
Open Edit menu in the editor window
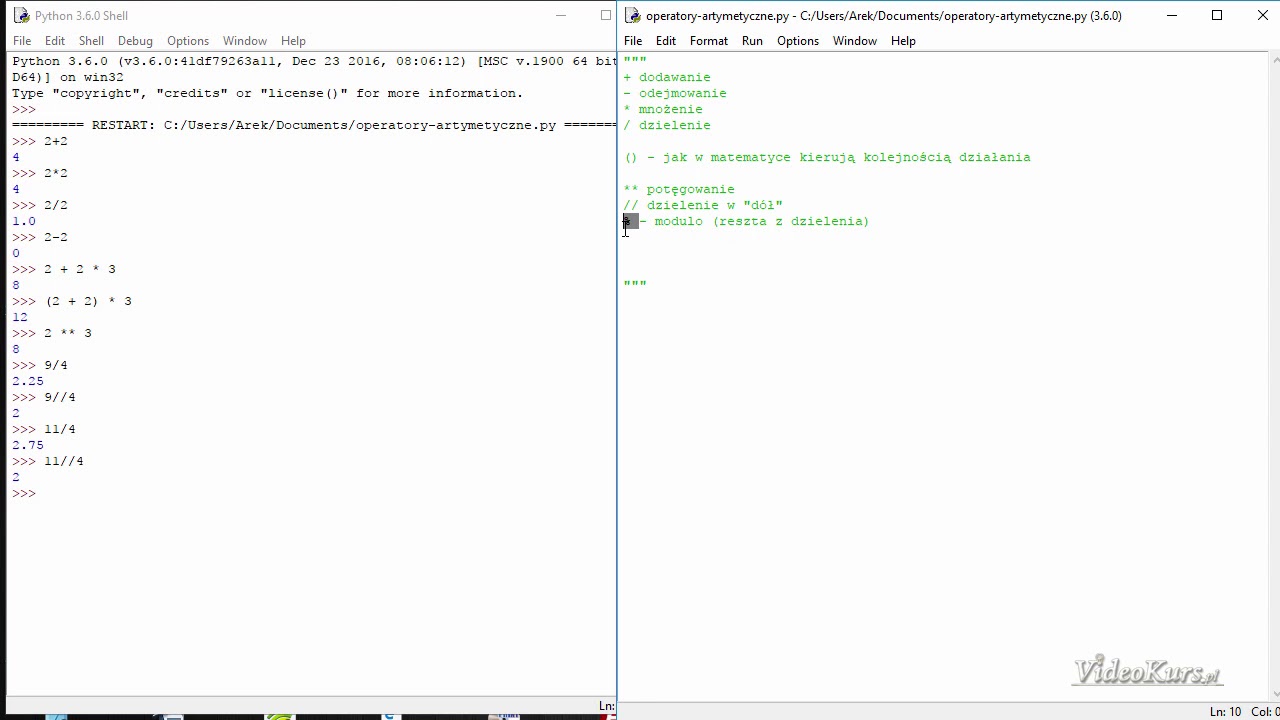coord(666,41)
